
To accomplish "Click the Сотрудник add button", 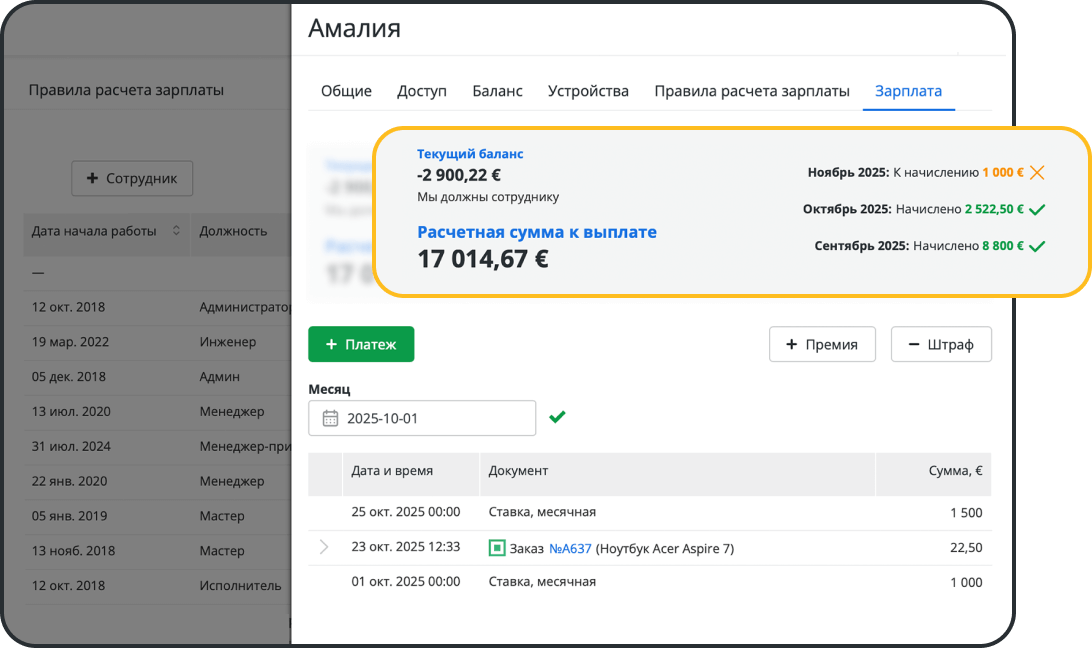I will coord(132,178).
